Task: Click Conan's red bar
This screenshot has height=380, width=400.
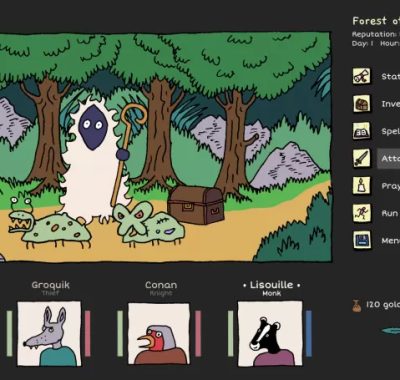Action: (x=198, y=334)
